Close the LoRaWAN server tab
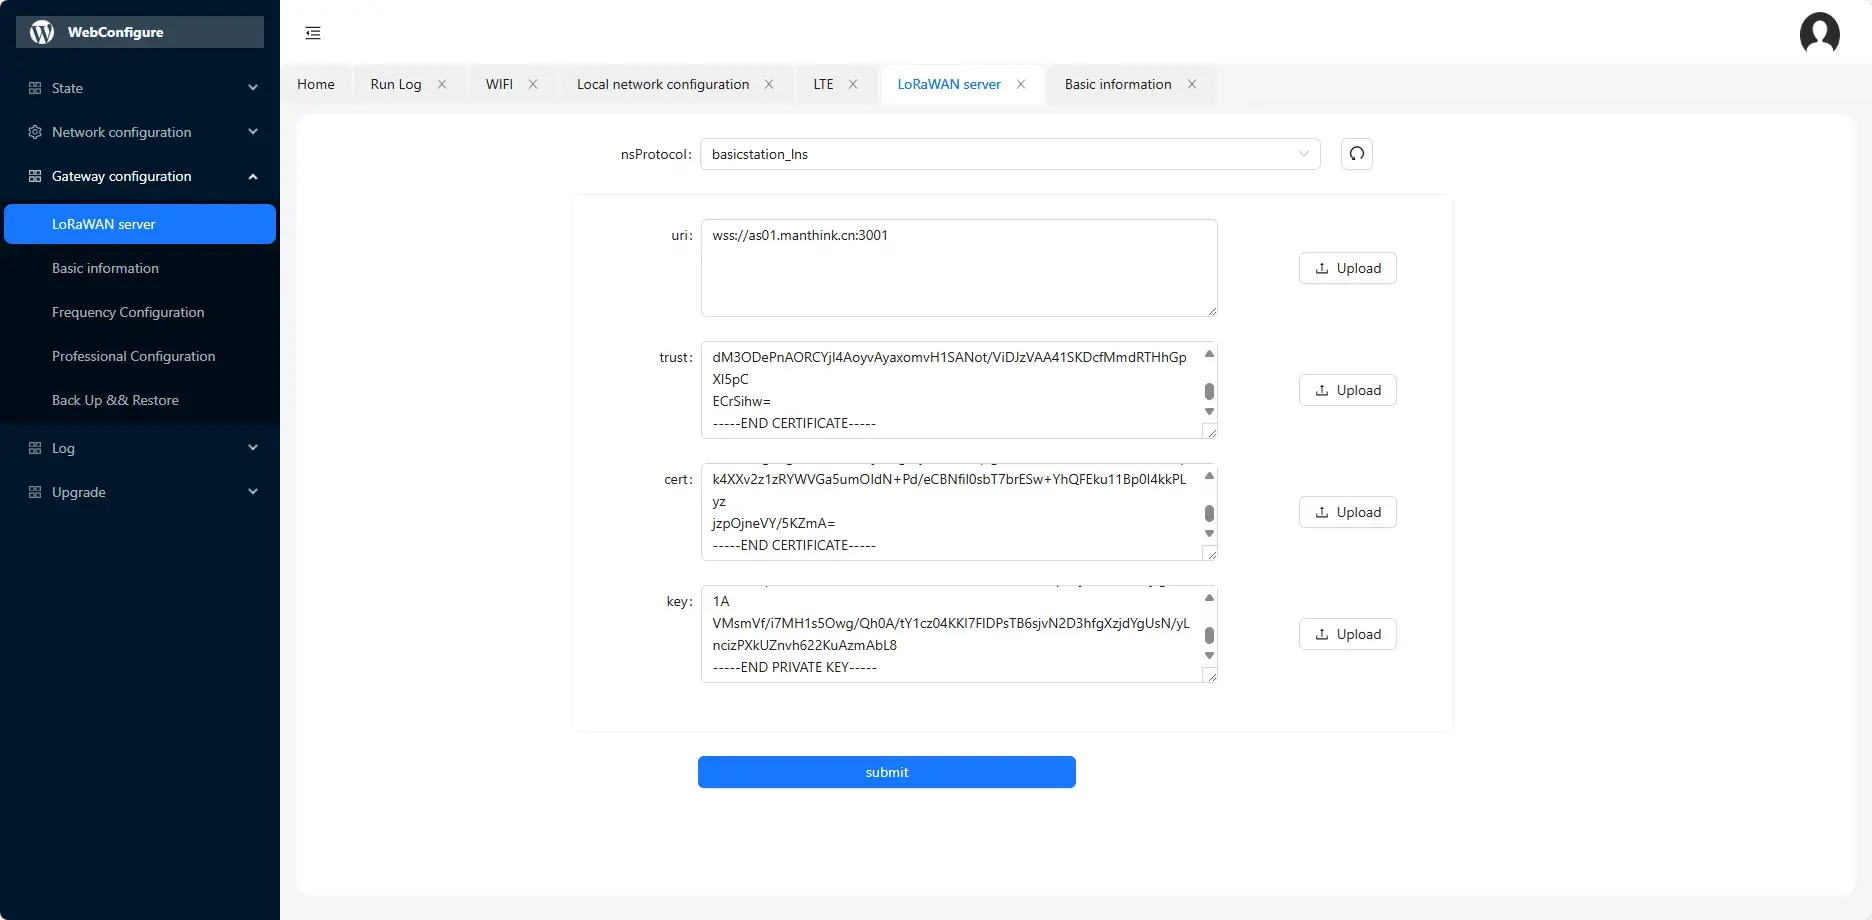This screenshot has width=1872, height=920. click(x=1021, y=84)
